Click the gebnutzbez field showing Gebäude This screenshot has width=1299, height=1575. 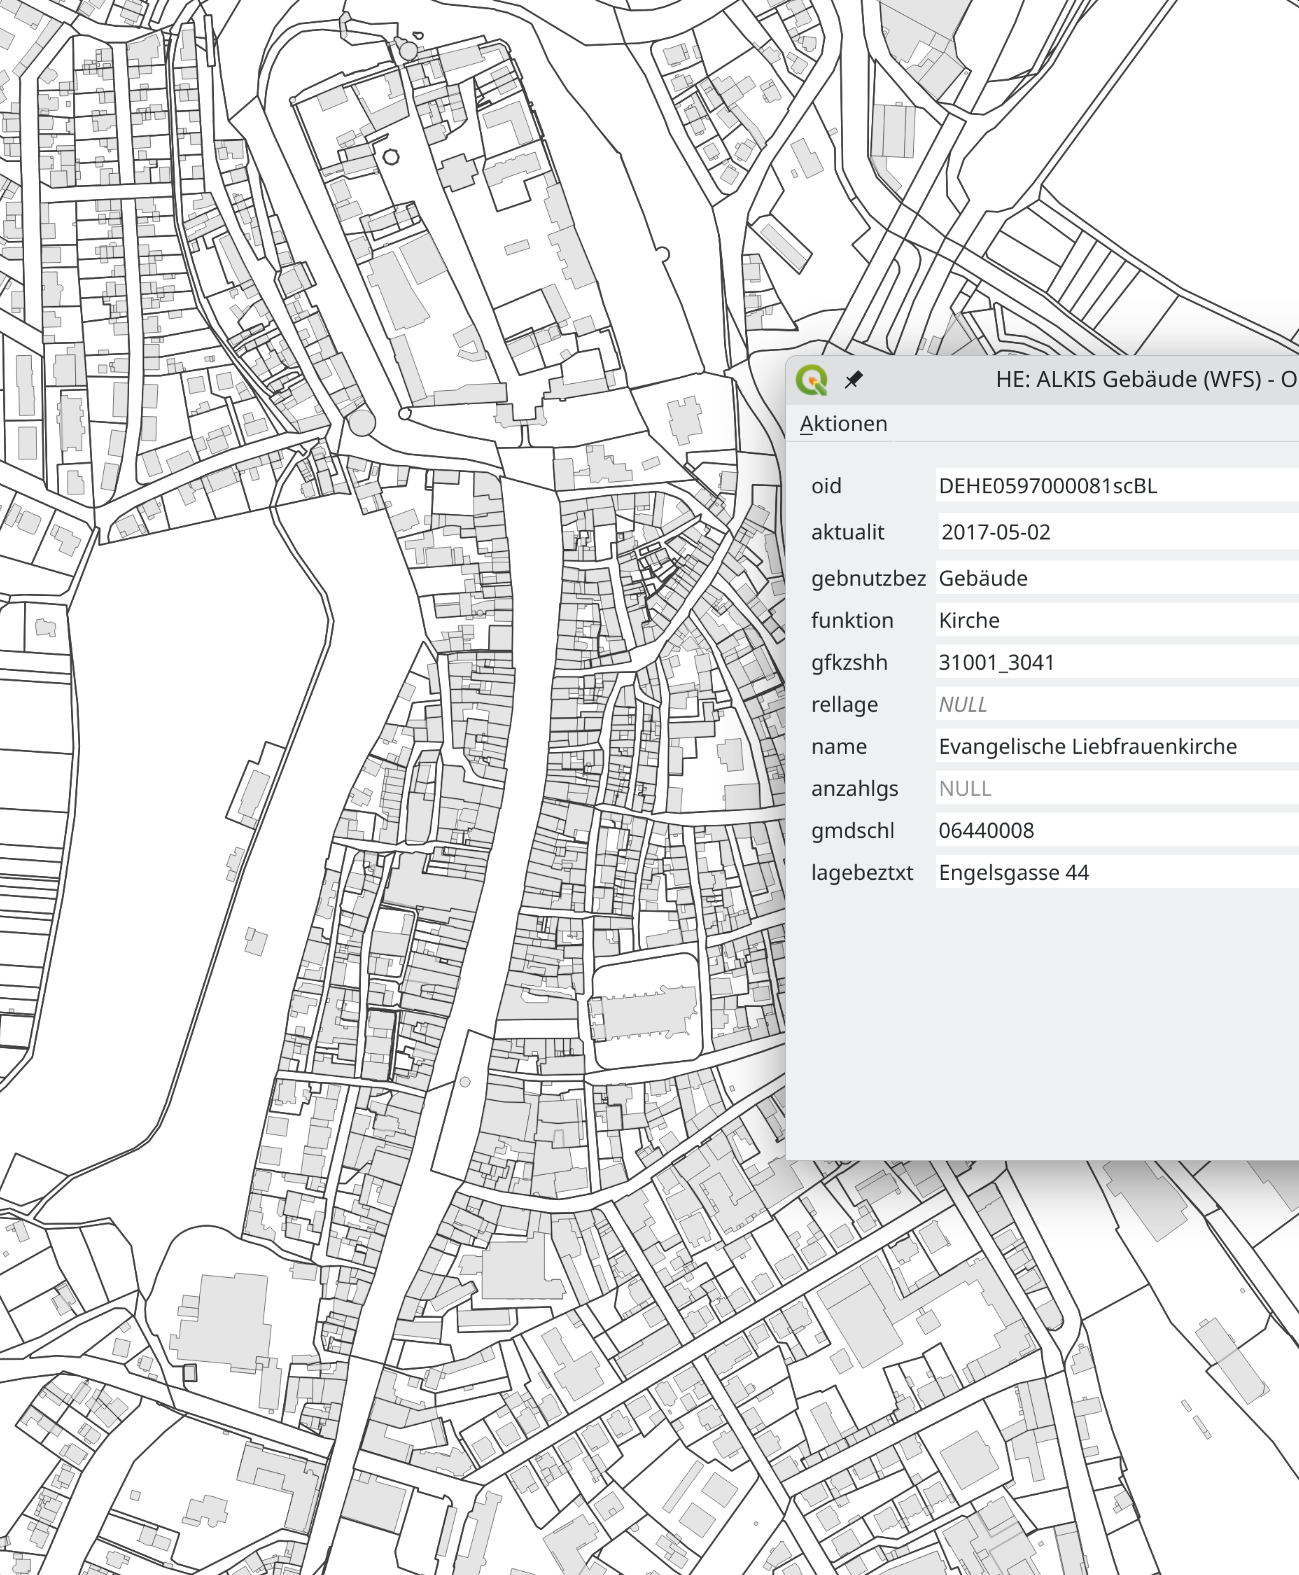(983, 578)
